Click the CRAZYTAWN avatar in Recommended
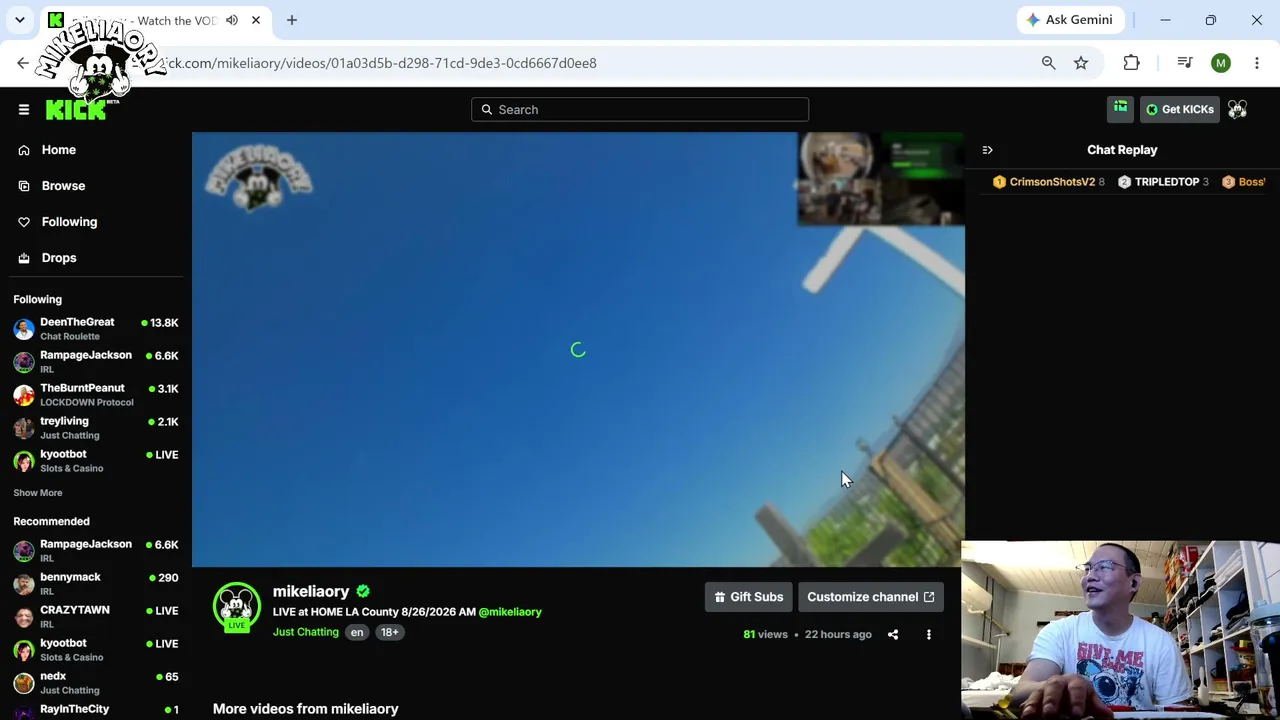 [24, 617]
